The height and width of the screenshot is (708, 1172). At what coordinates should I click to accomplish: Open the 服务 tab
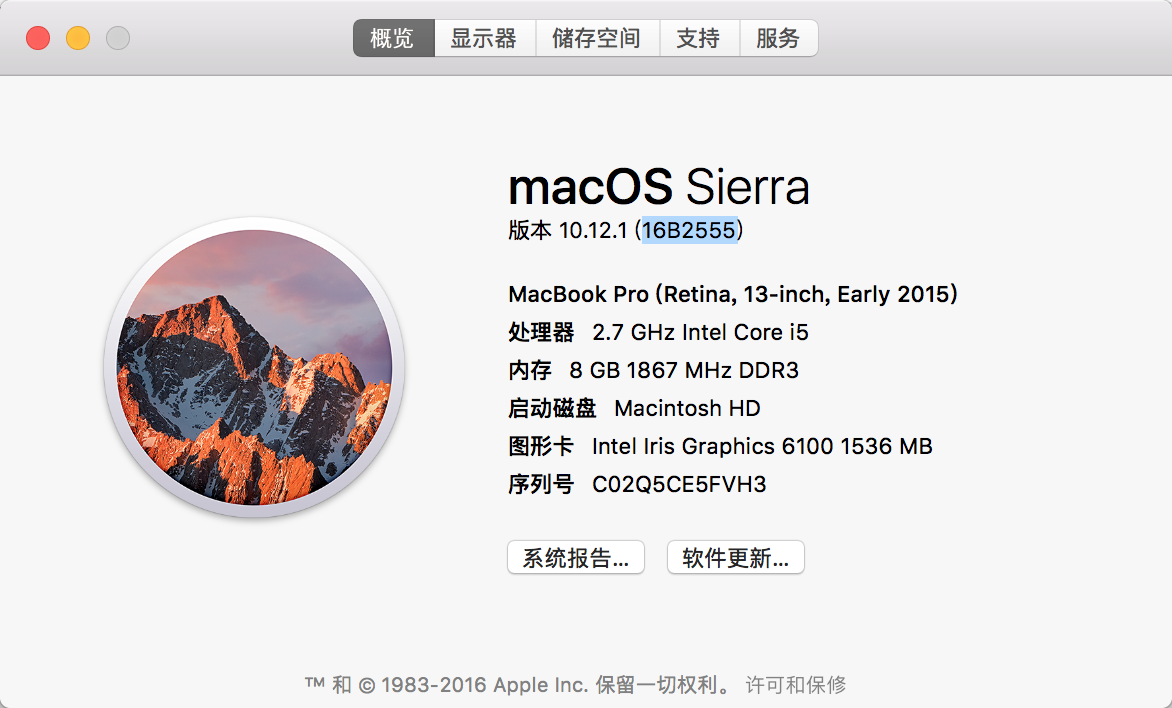point(778,39)
